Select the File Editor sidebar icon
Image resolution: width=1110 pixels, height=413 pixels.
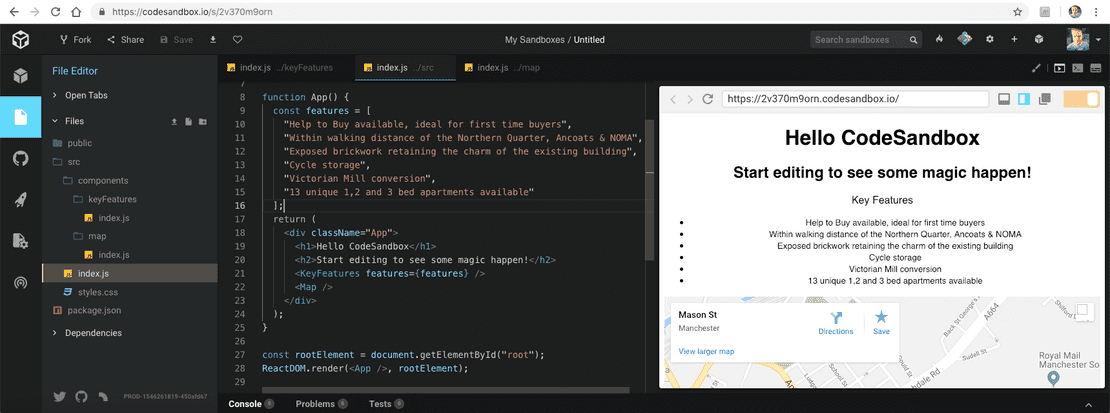click(x=21, y=117)
